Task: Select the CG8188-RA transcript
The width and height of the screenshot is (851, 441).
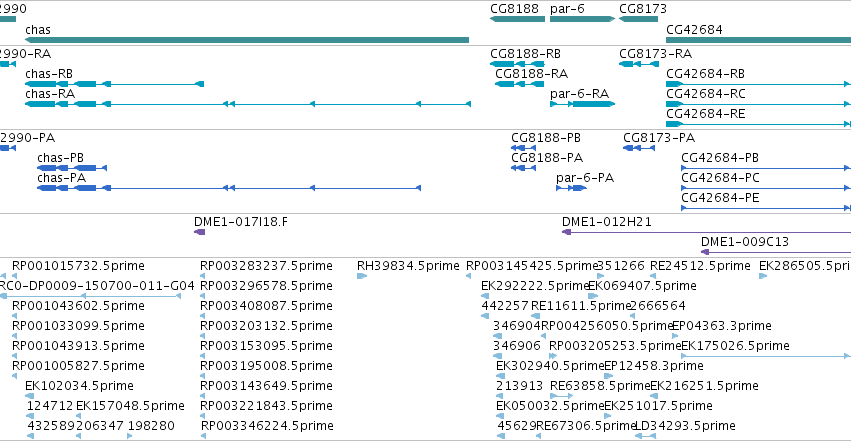Action: [518, 84]
